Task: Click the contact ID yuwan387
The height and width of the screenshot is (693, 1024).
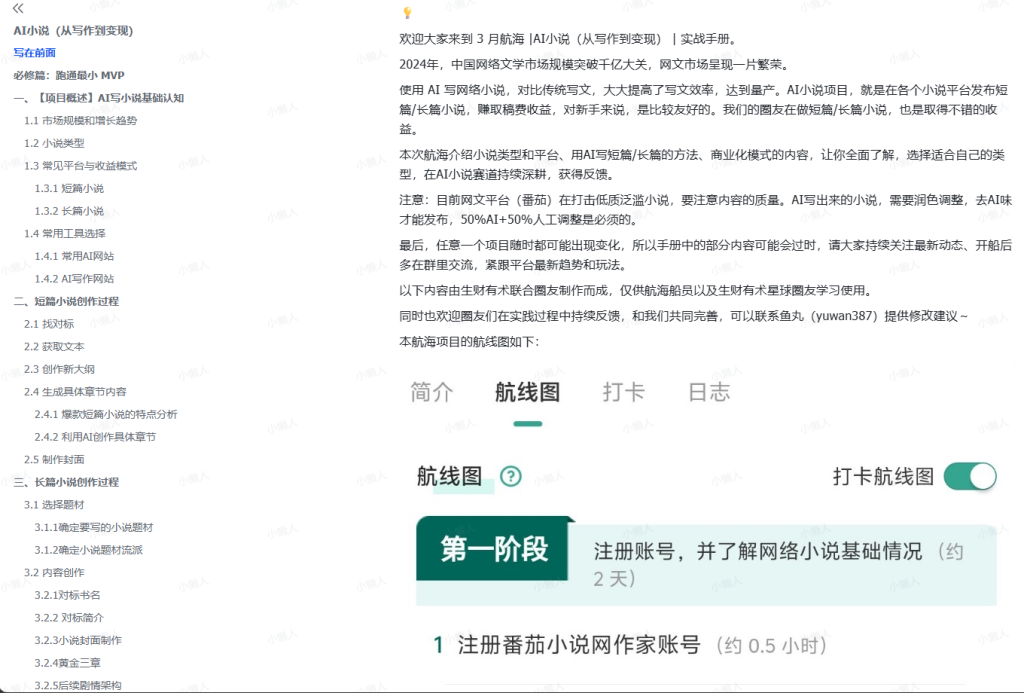Action: click(x=843, y=316)
